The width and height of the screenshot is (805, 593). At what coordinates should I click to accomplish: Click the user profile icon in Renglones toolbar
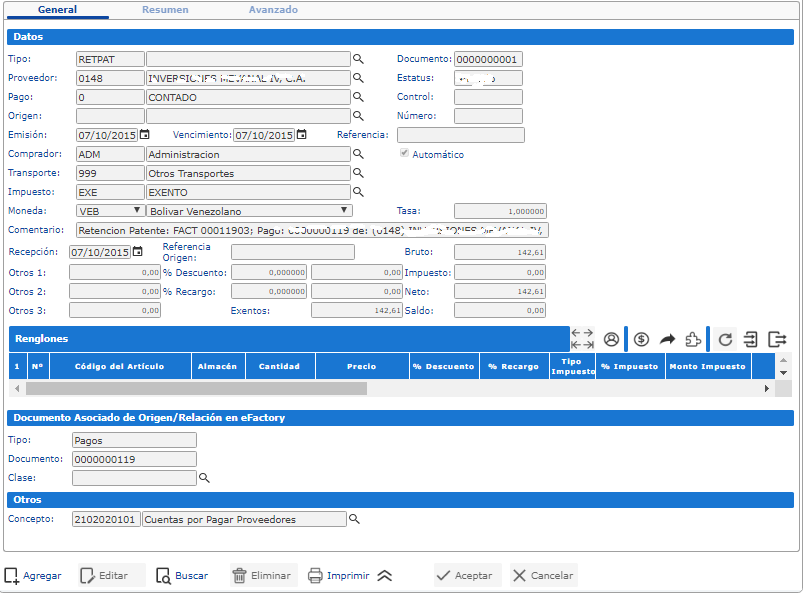coord(611,339)
